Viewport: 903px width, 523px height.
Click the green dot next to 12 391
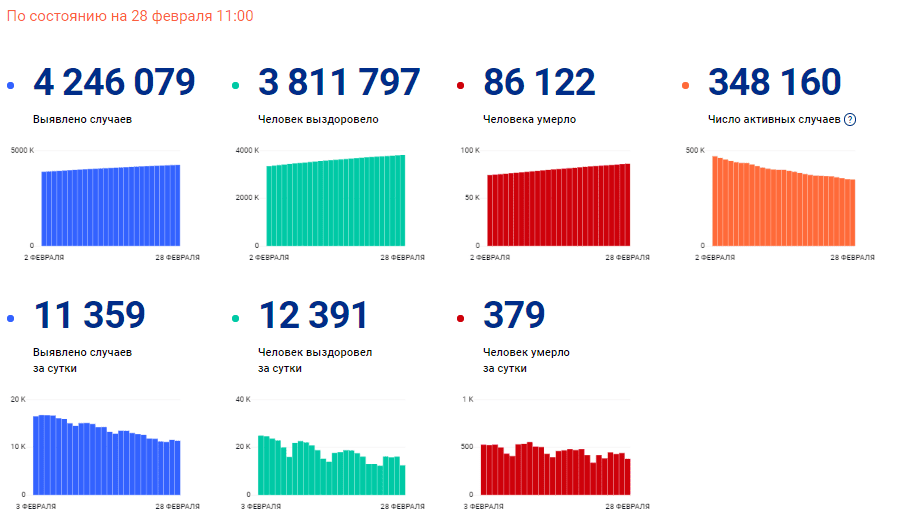point(235,319)
